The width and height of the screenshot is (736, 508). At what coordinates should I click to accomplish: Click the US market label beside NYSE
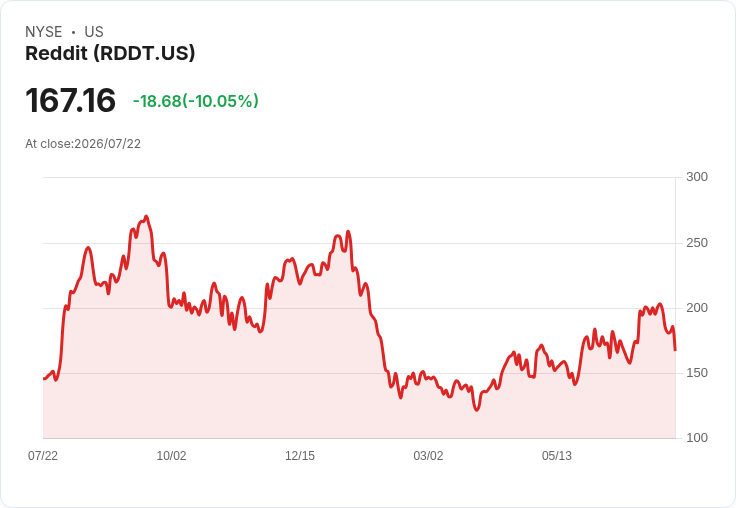94,32
